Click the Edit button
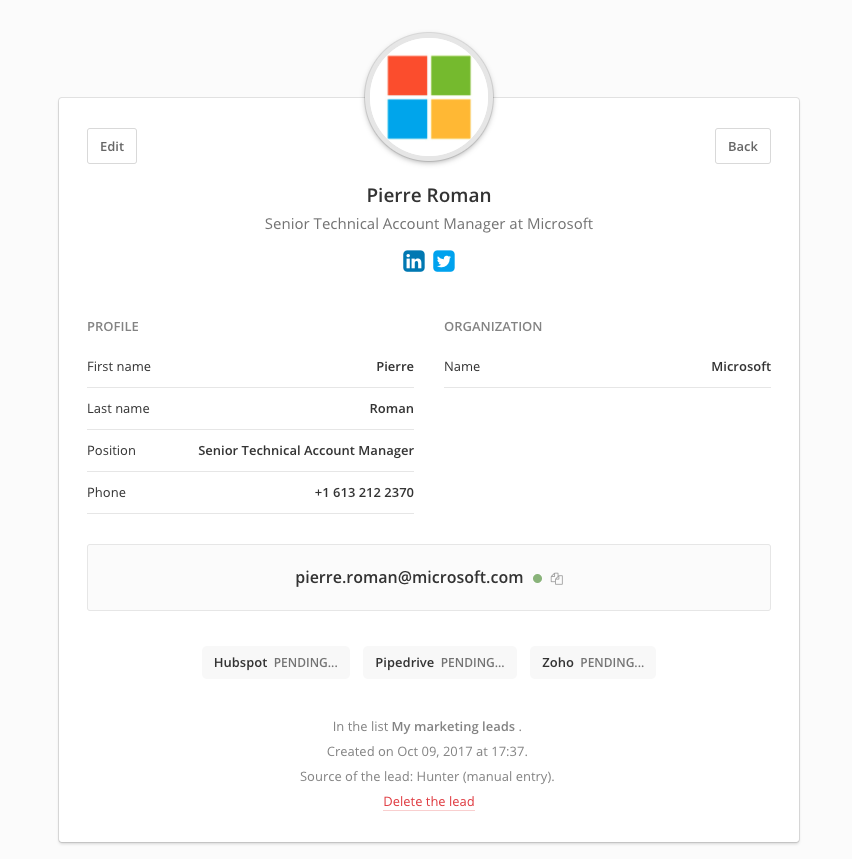This screenshot has height=859, width=852. 112,146
